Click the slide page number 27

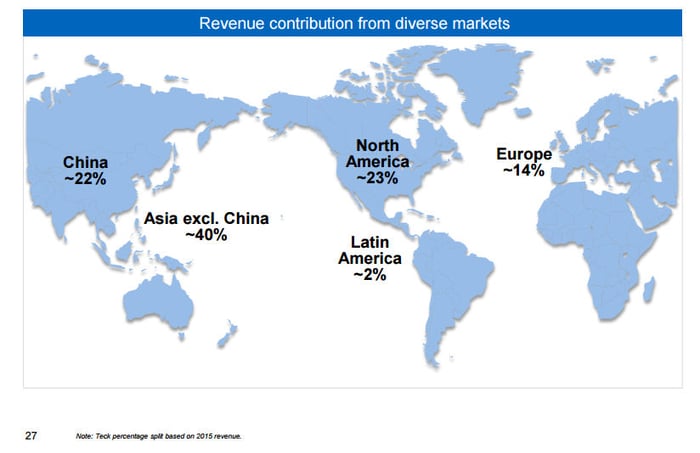[x=31, y=436]
